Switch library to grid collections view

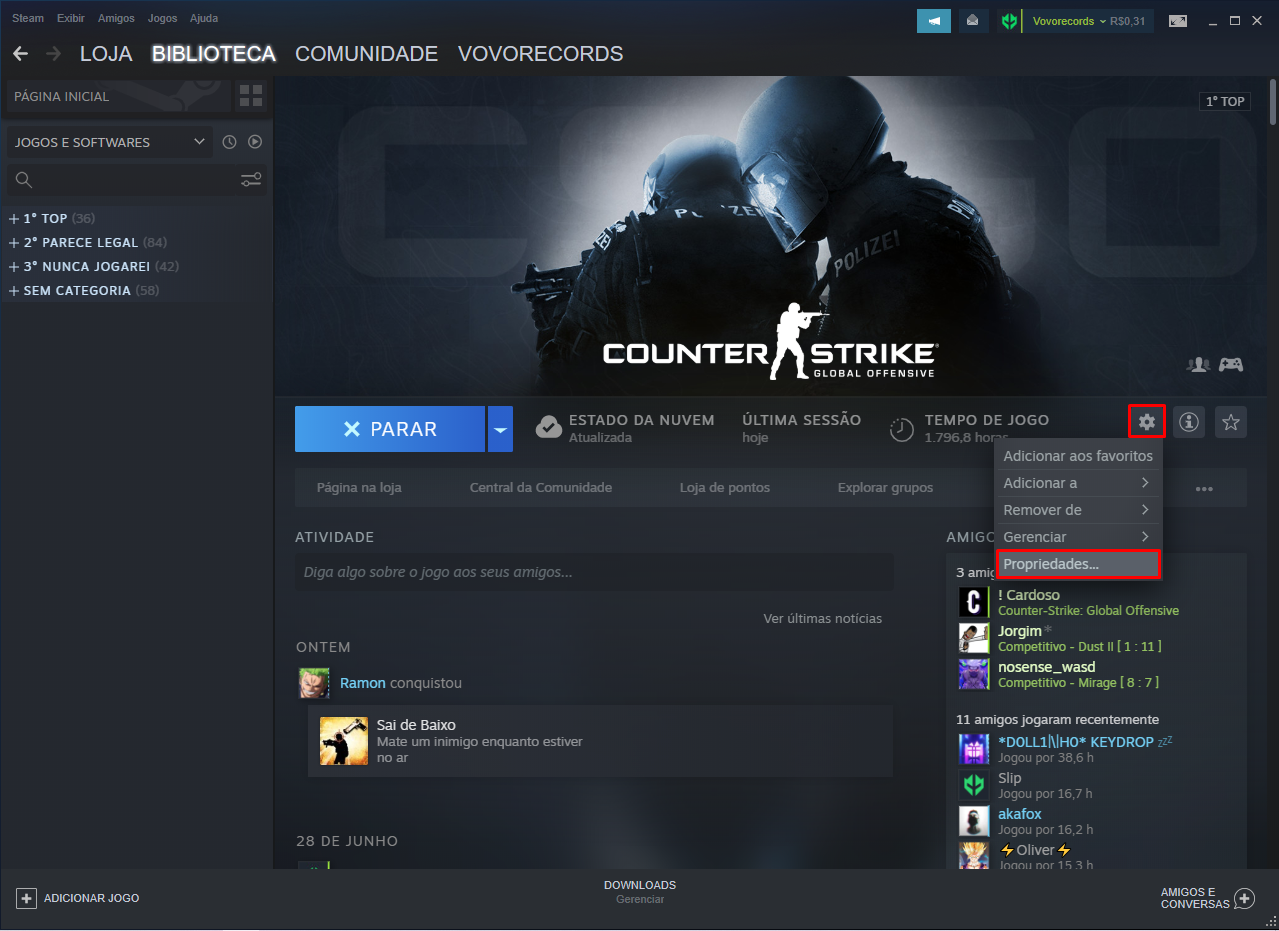(x=251, y=97)
